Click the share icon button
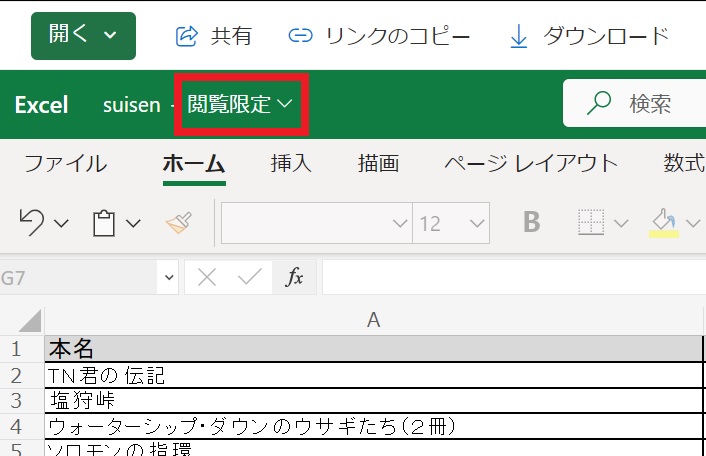 (186, 36)
